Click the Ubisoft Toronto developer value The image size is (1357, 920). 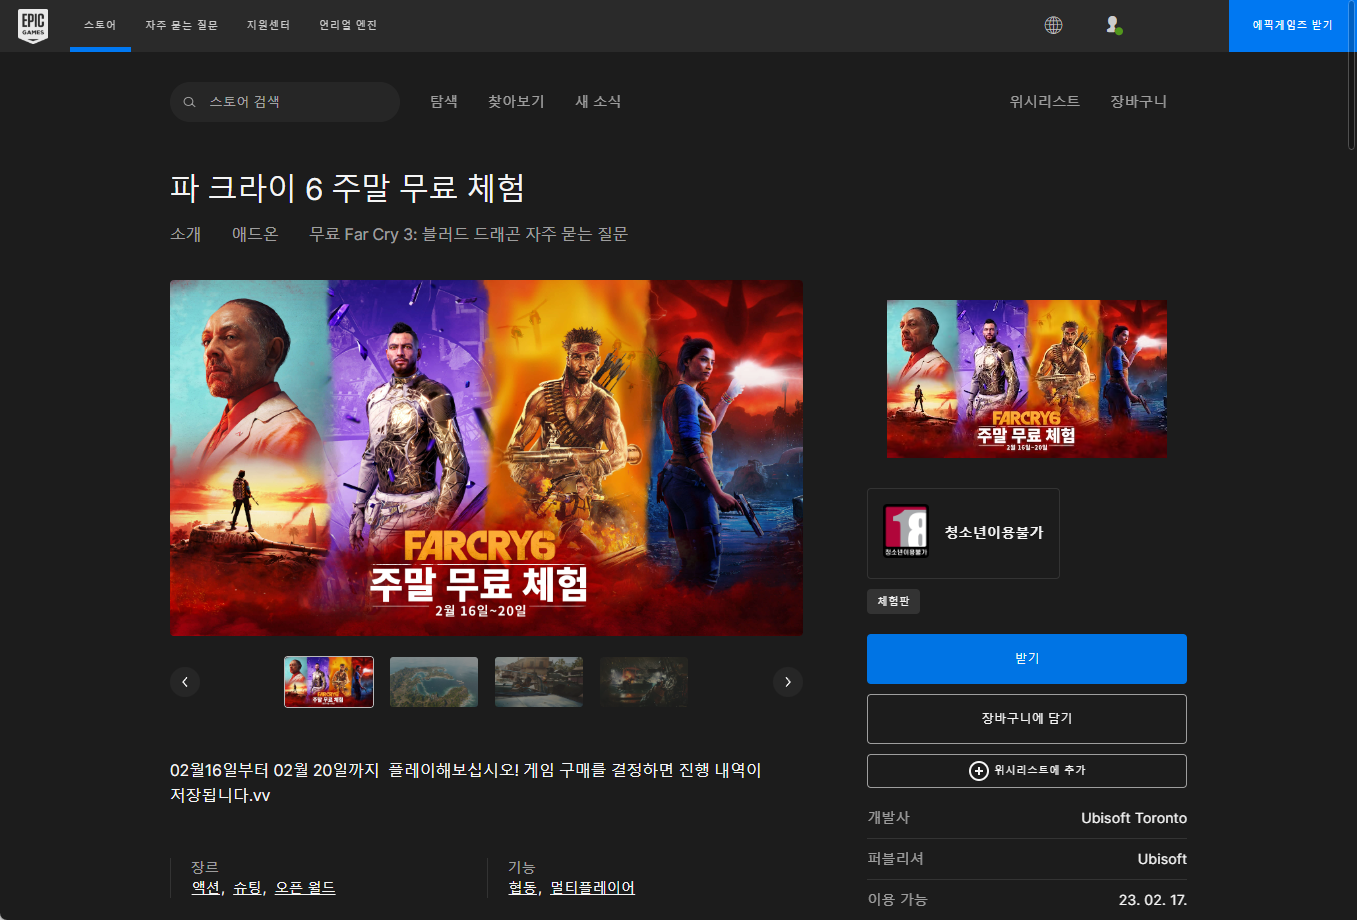click(1134, 818)
